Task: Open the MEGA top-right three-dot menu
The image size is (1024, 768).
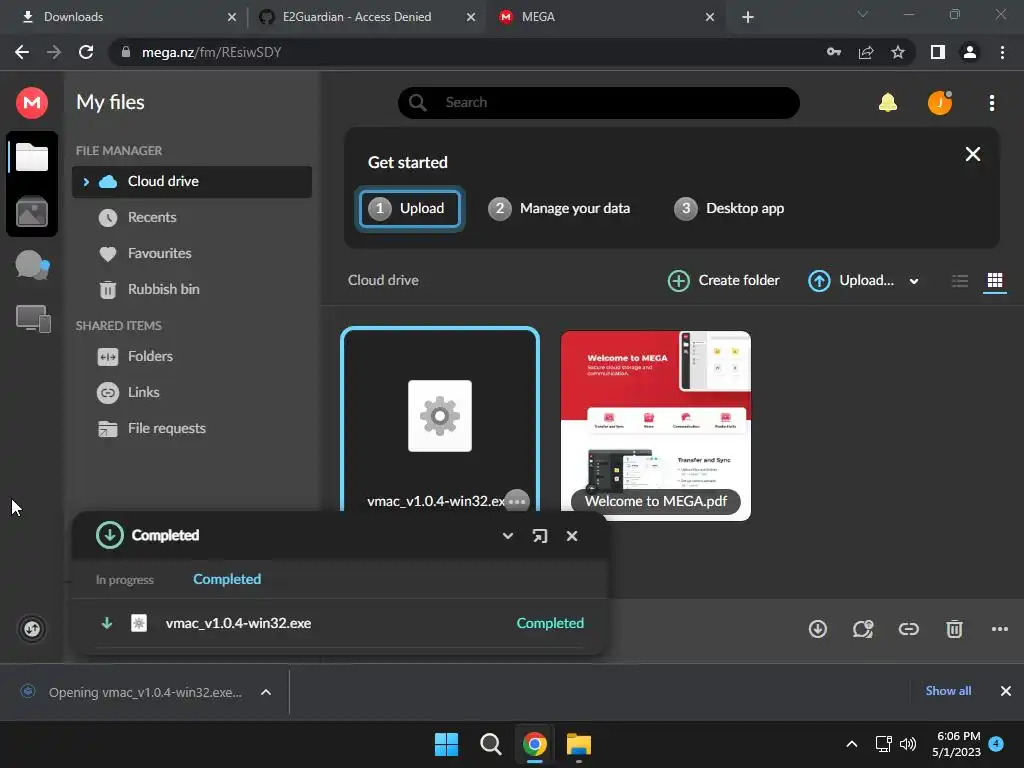Action: point(991,103)
